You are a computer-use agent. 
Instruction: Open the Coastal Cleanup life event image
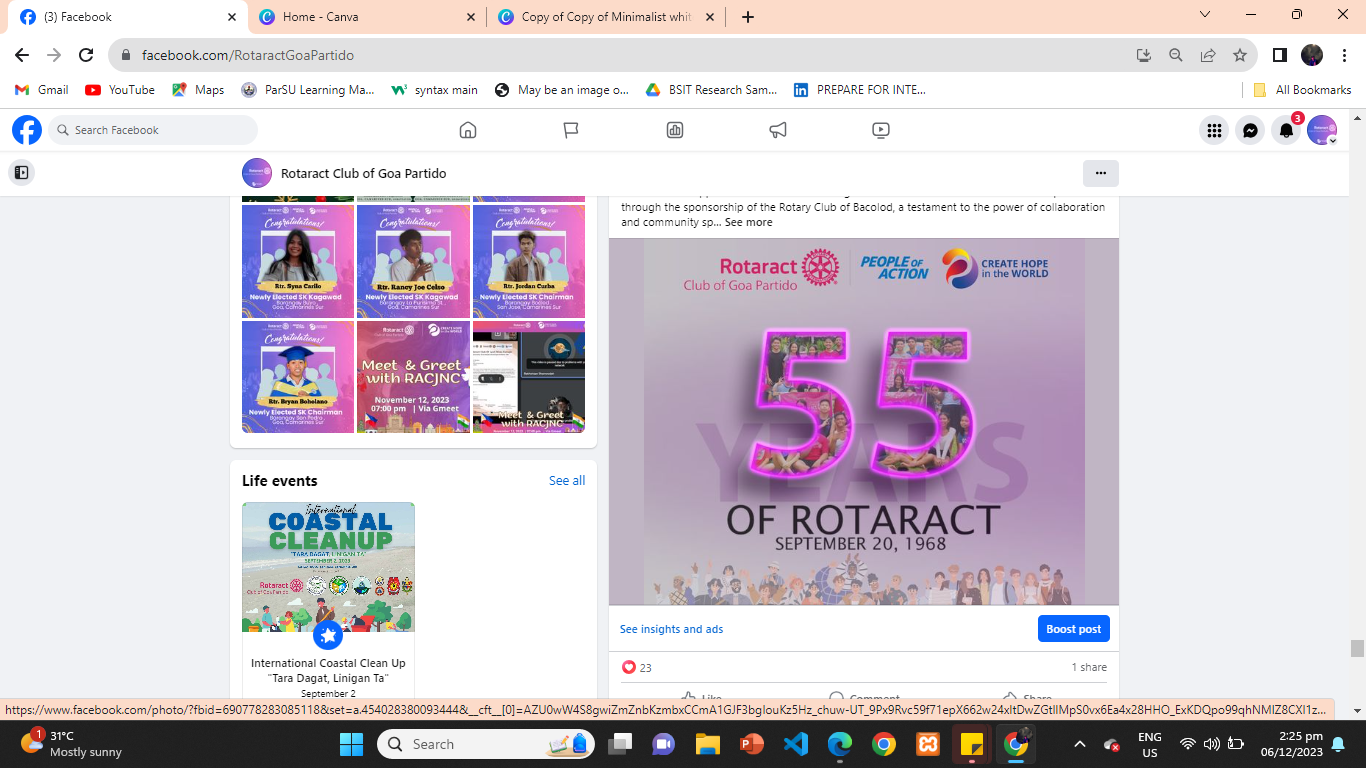coord(328,567)
